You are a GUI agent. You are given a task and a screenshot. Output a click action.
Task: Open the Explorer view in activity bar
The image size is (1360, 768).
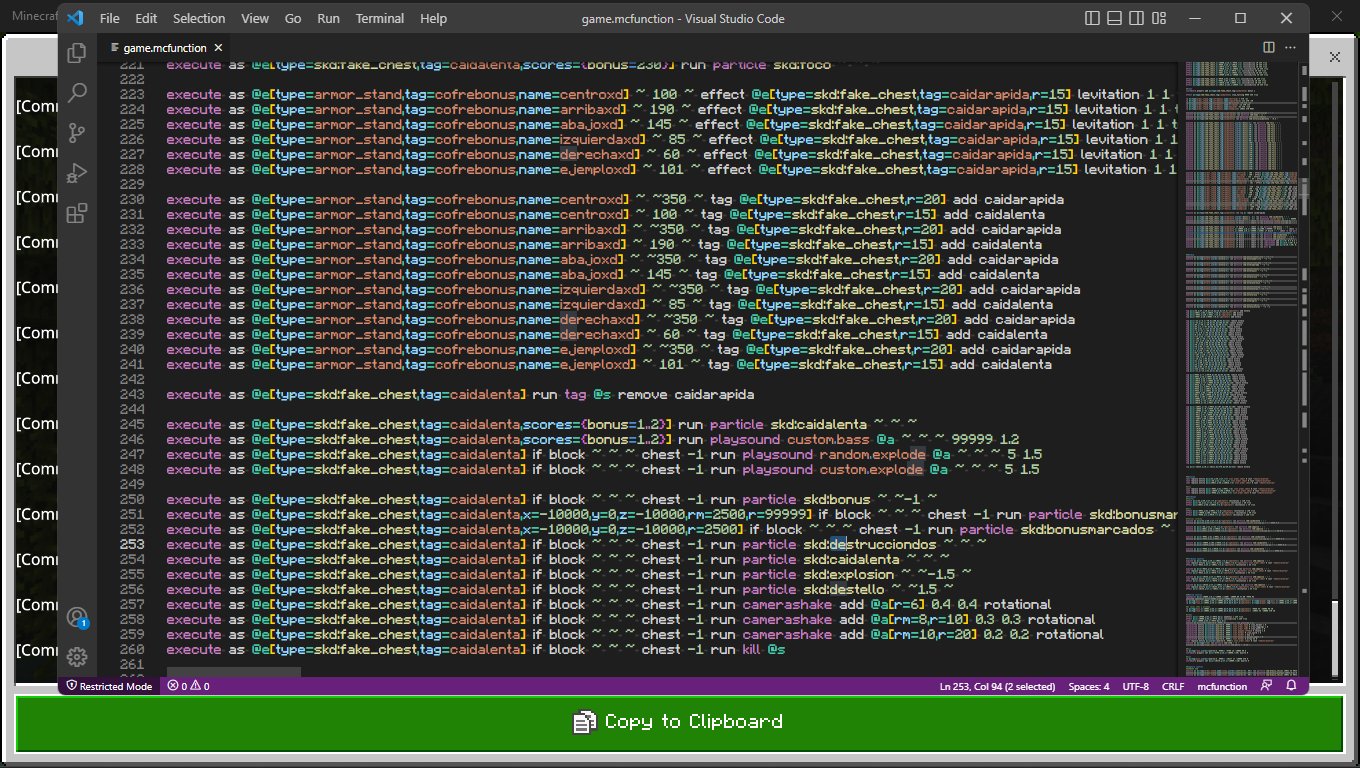pos(77,53)
